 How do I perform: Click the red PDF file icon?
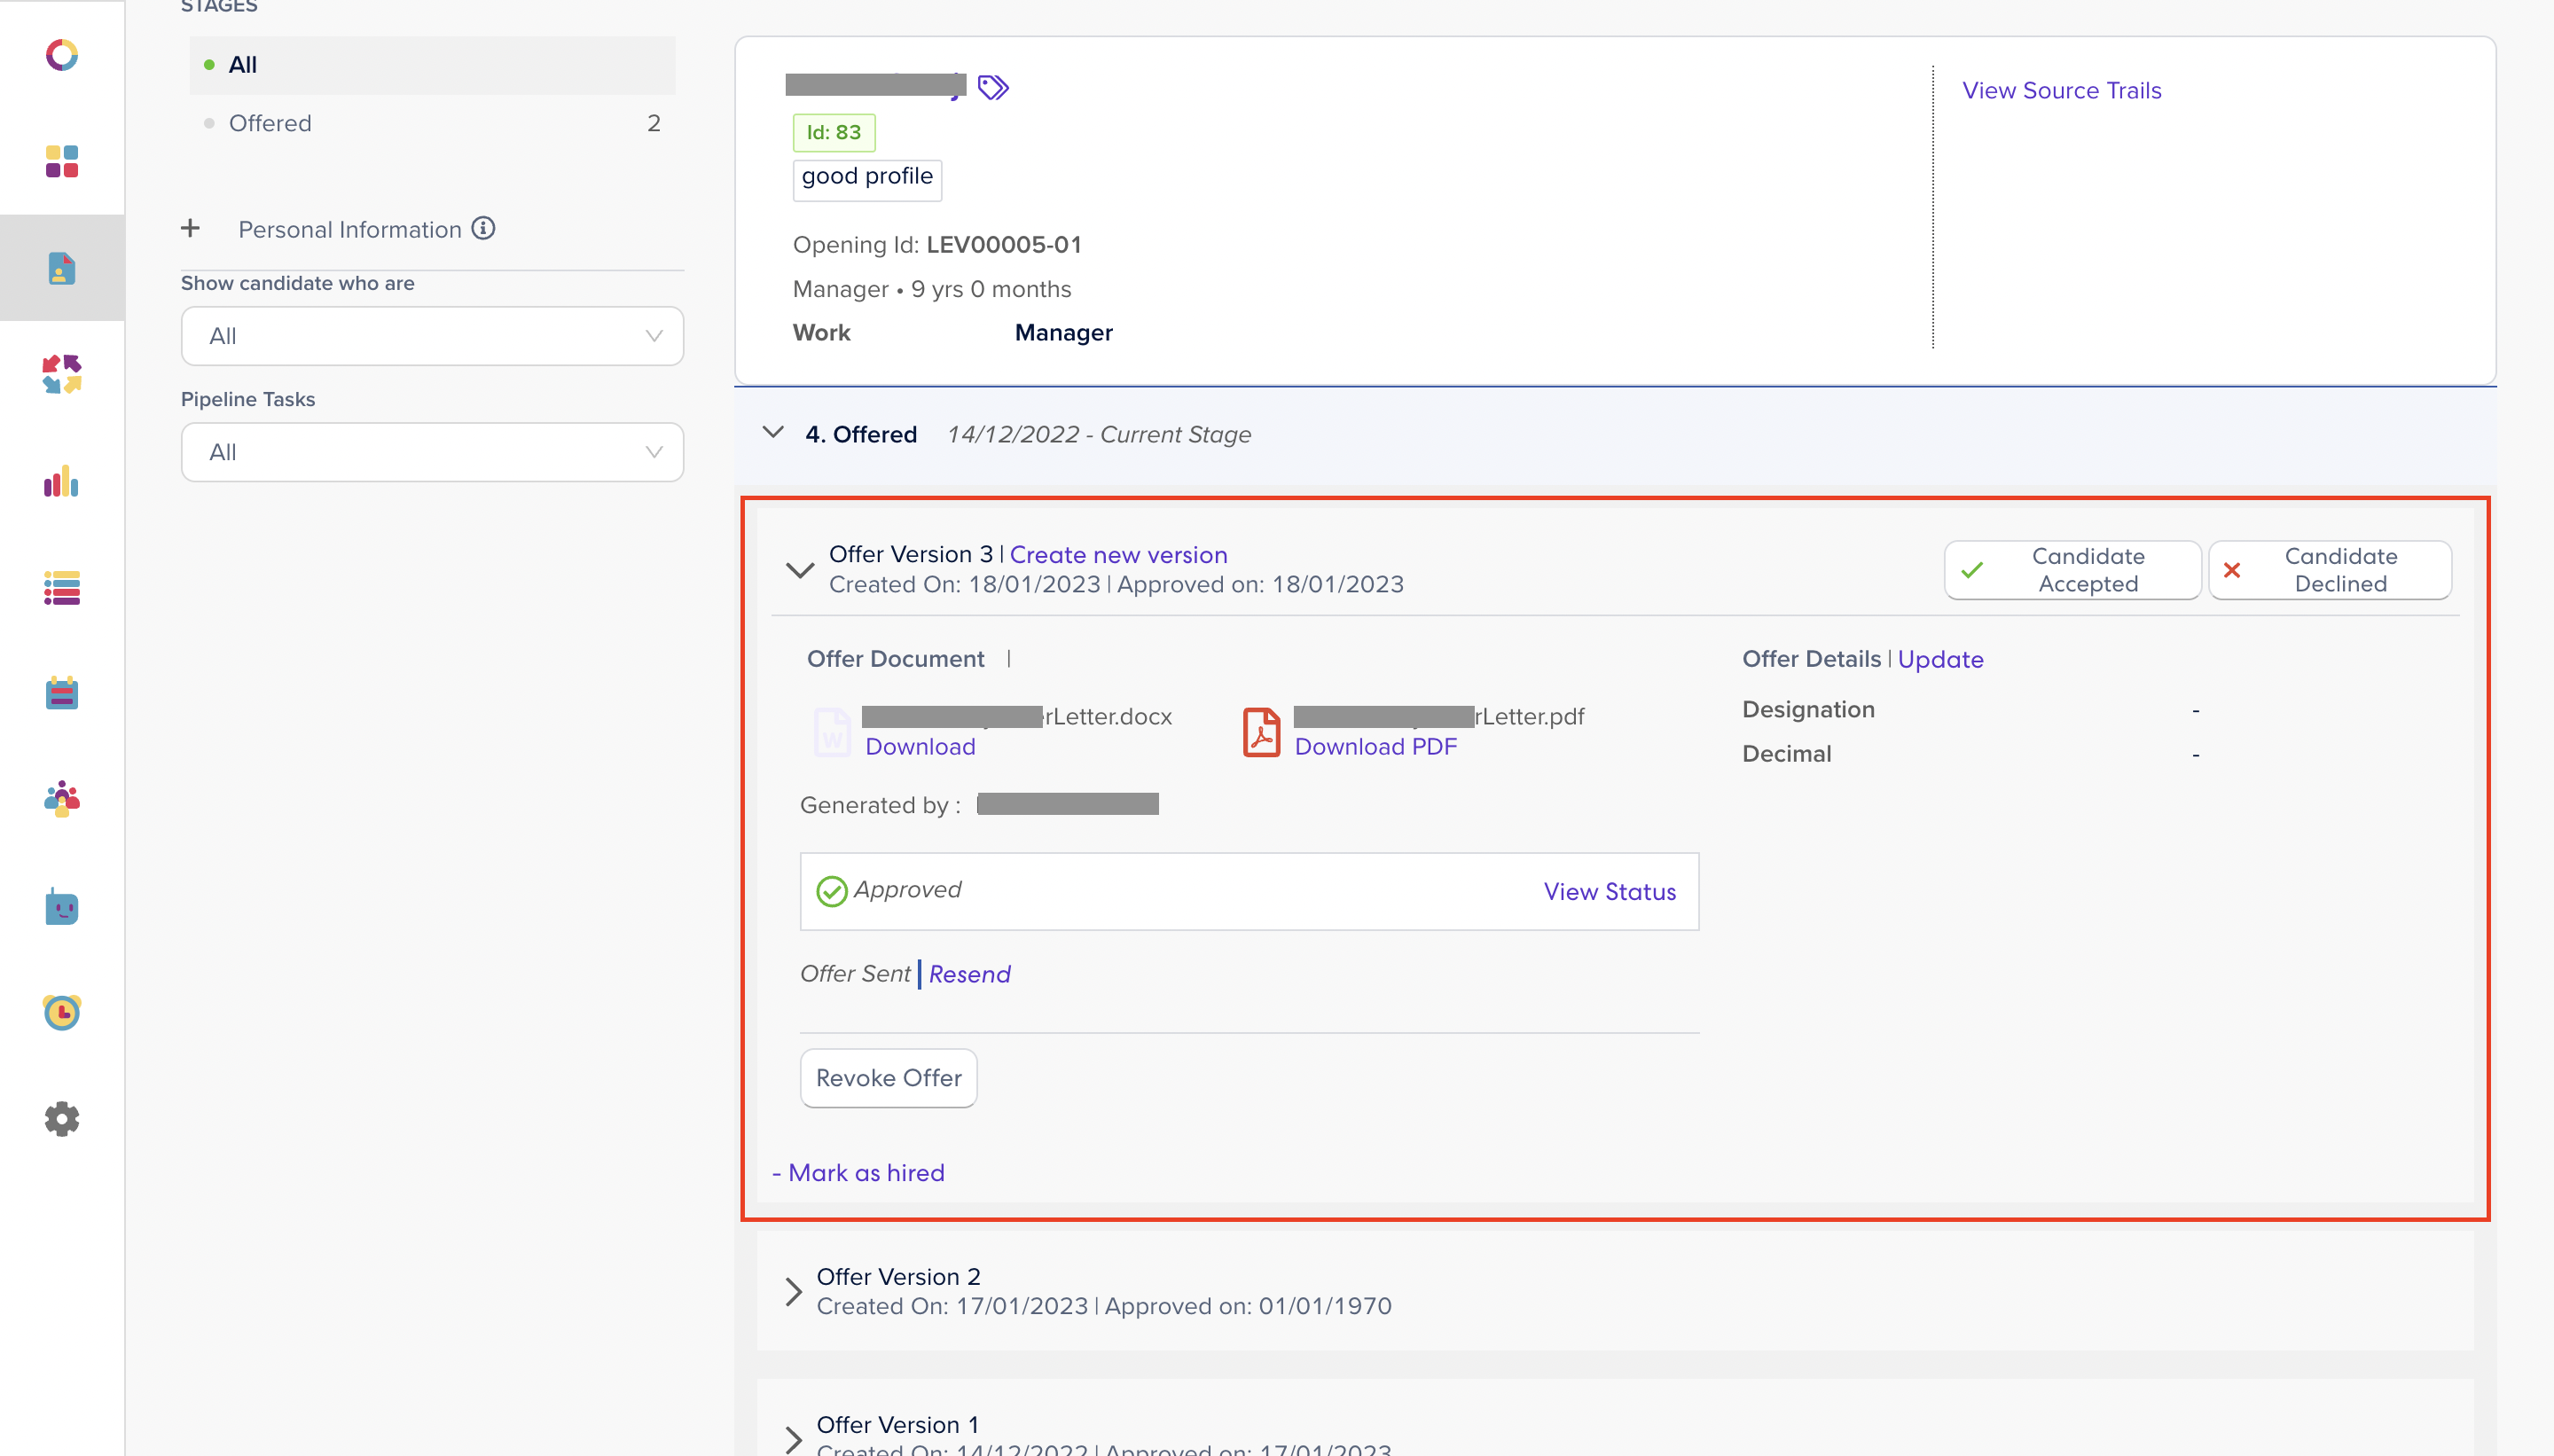[x=1262, y=732]
